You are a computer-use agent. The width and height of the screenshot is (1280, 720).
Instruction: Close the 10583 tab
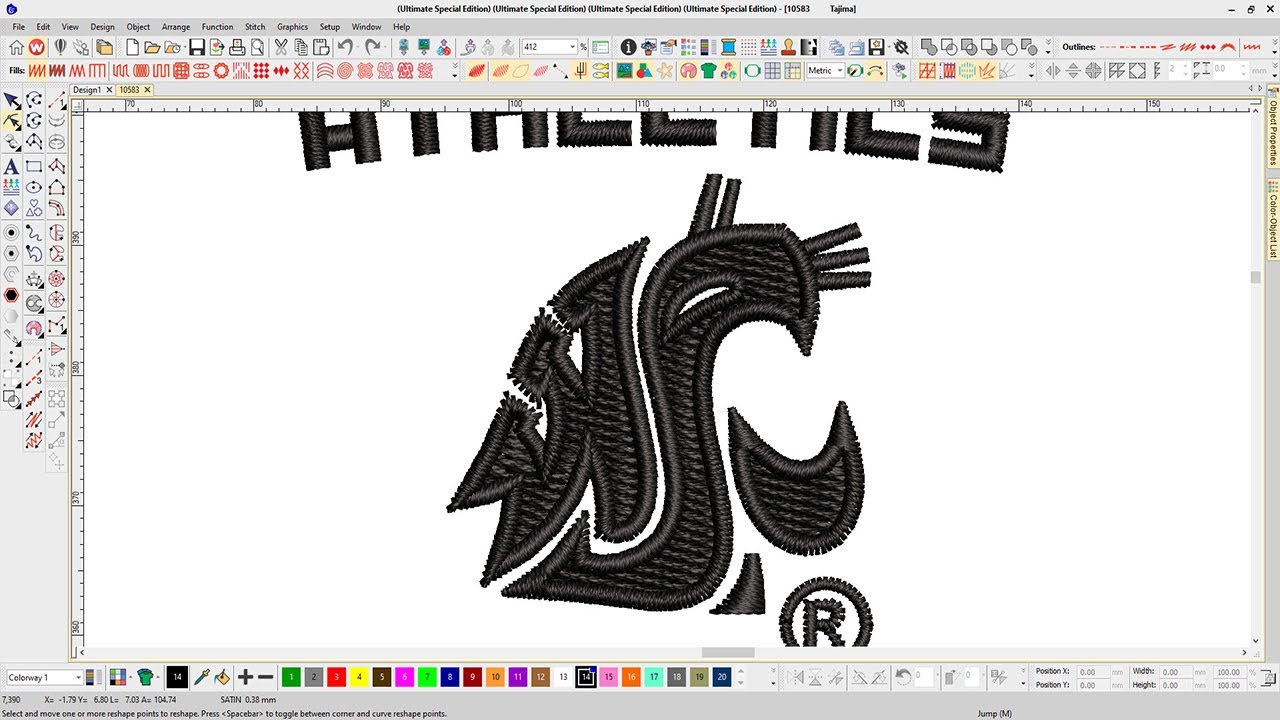point(147,90)
